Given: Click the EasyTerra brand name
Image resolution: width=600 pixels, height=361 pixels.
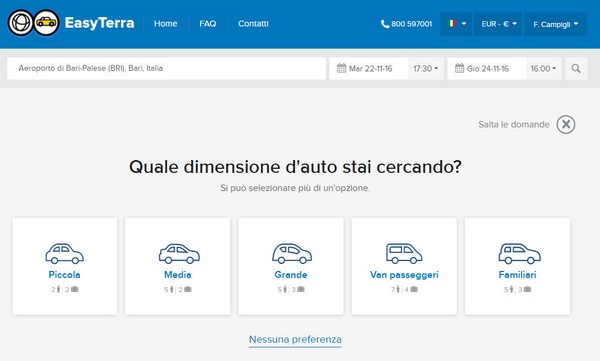Looking at the screenshot, I should (x=99, y=23).
